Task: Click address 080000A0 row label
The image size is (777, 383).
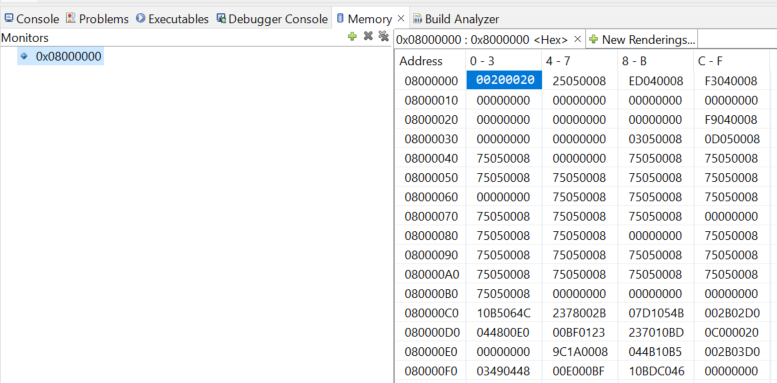Action: point(431,274)
